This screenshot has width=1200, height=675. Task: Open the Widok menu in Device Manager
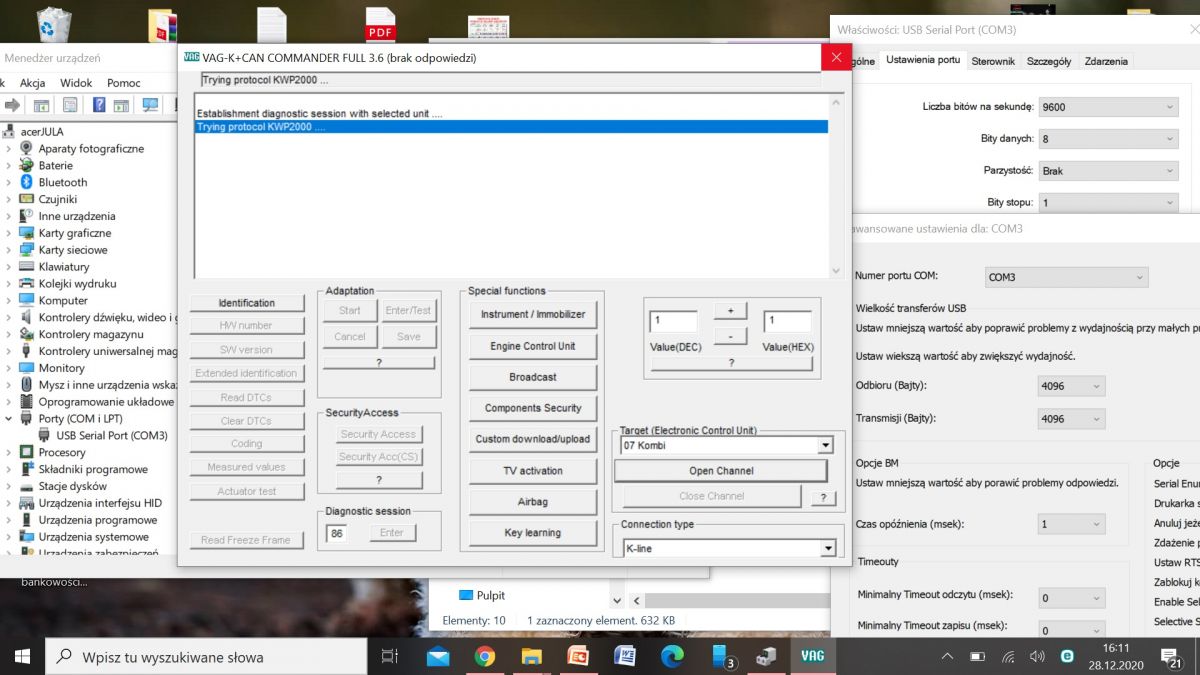pos(76,83)
